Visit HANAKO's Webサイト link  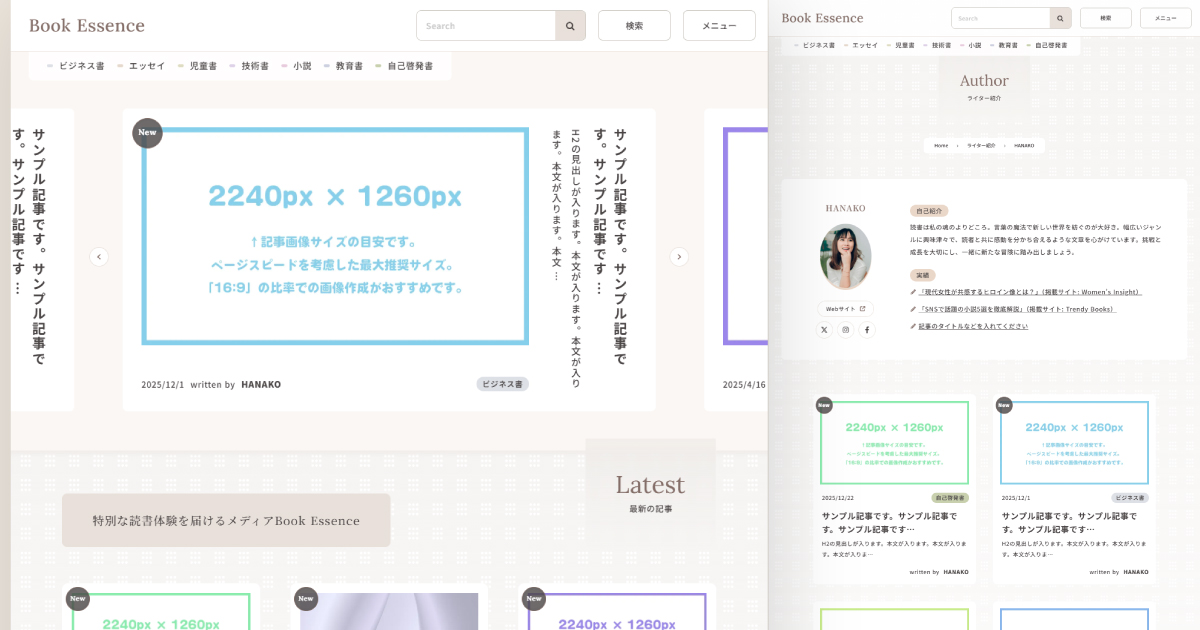click(x=840, y=309)
